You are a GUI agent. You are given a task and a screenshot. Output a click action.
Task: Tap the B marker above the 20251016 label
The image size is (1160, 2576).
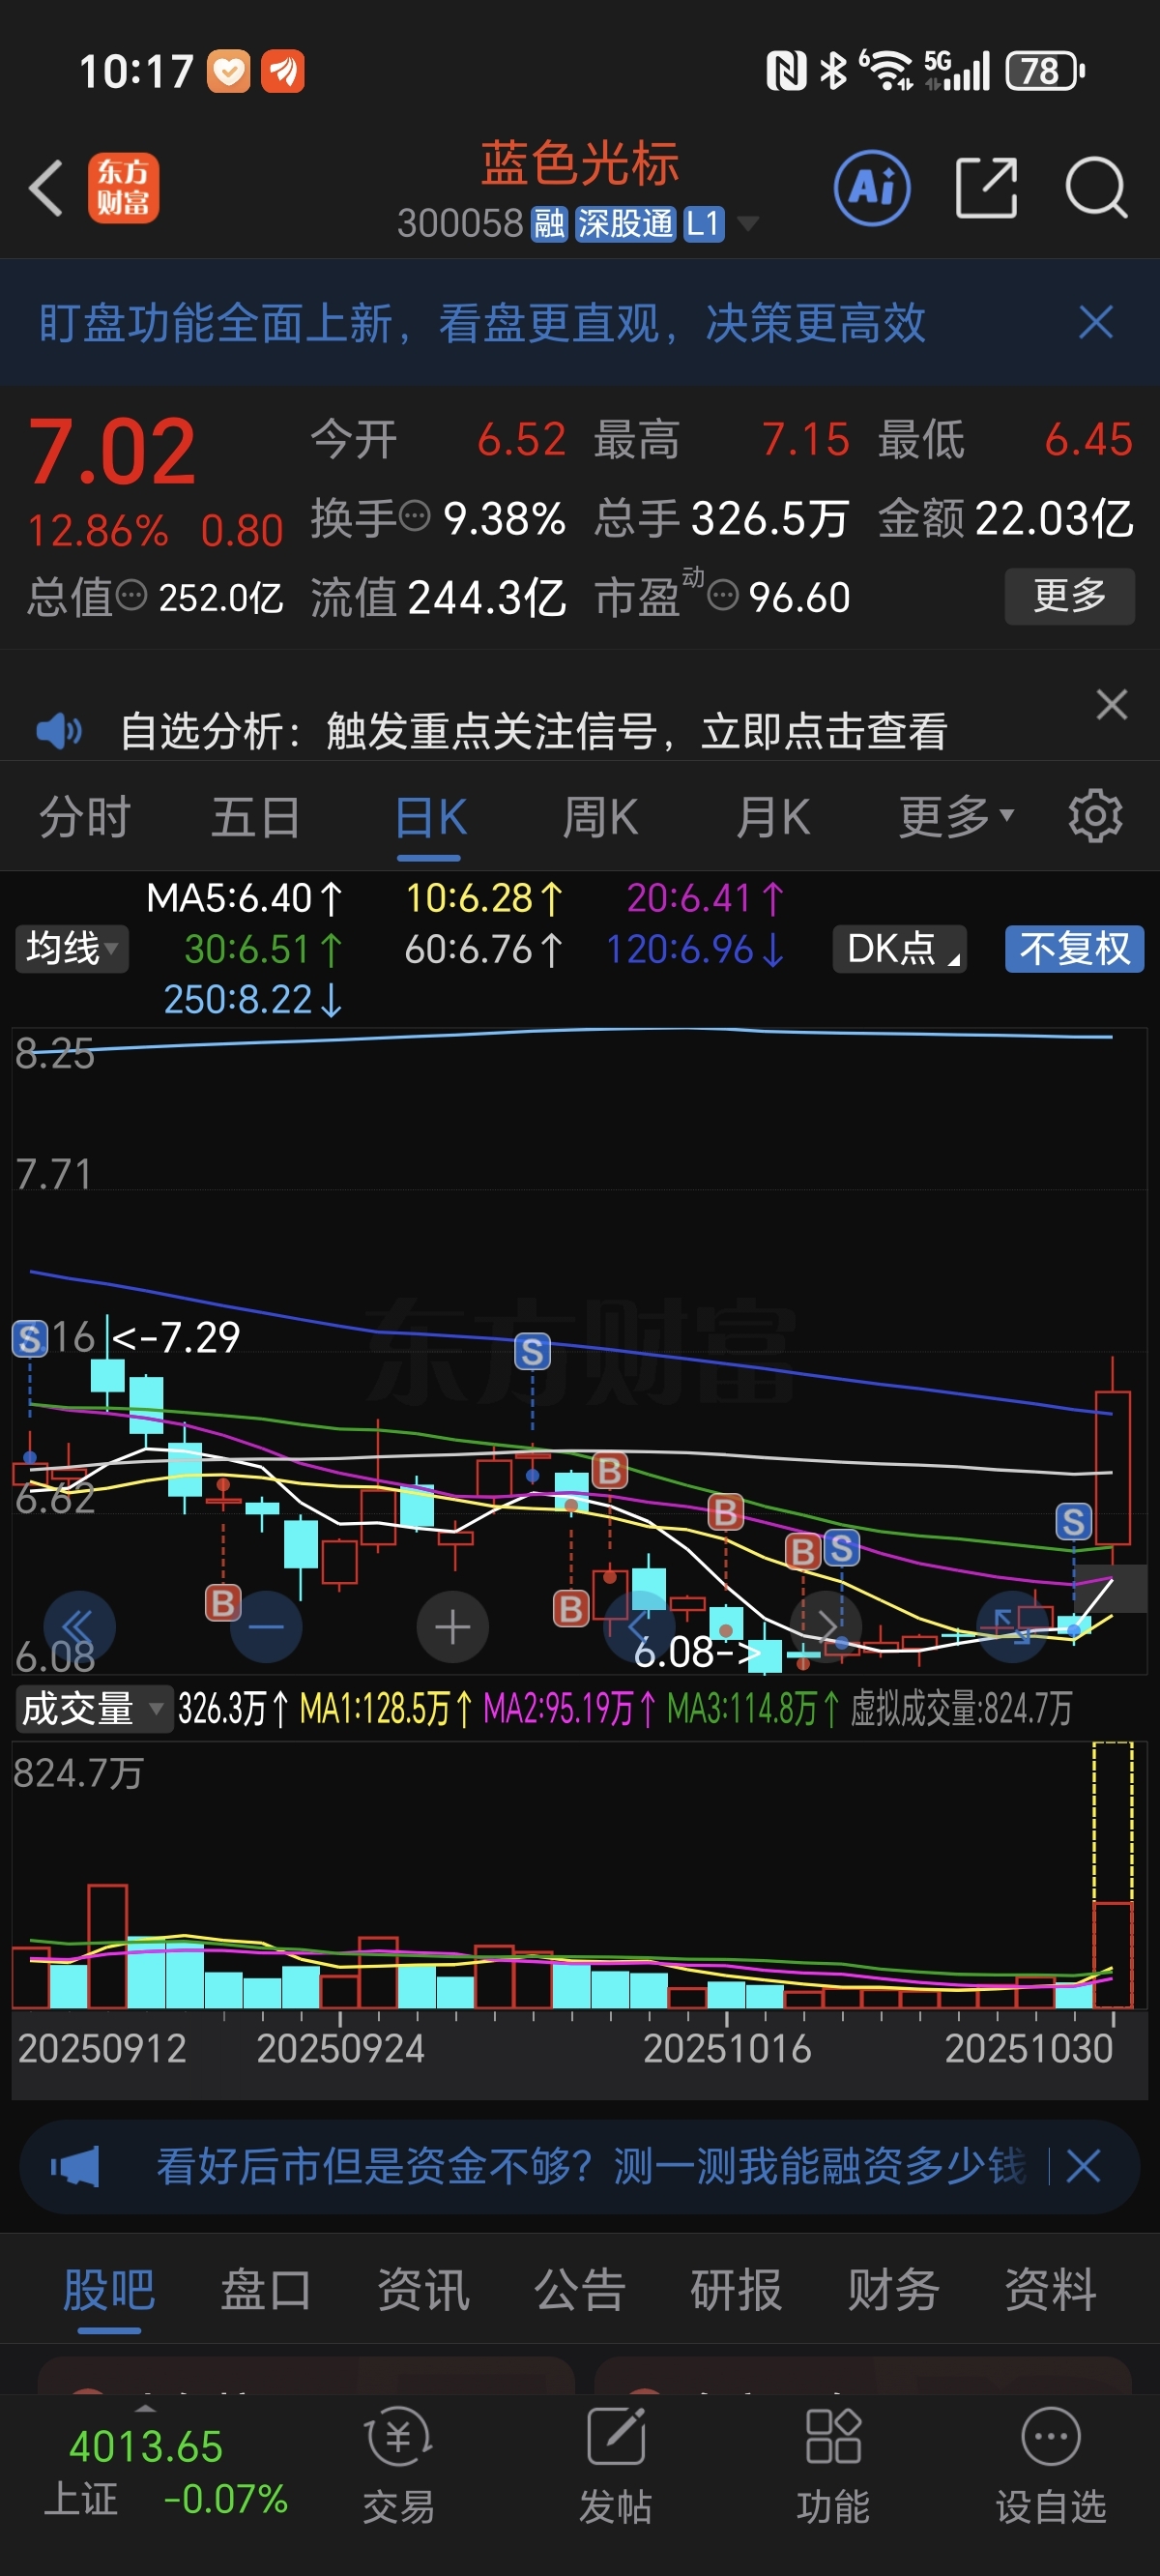(726, 1512)
